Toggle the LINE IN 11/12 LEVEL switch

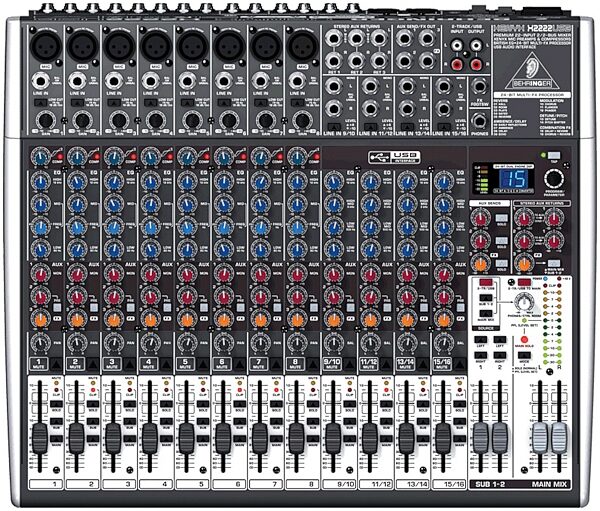[371, 126]
